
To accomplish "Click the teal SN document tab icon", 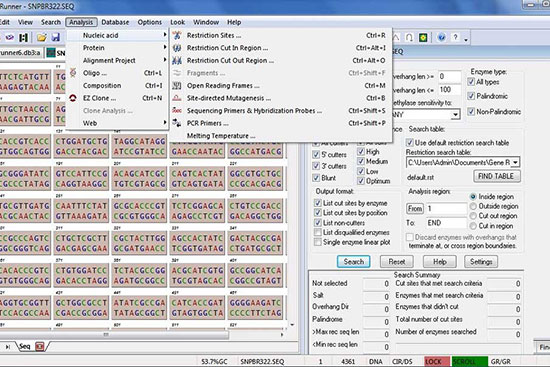I will point(51,53).
